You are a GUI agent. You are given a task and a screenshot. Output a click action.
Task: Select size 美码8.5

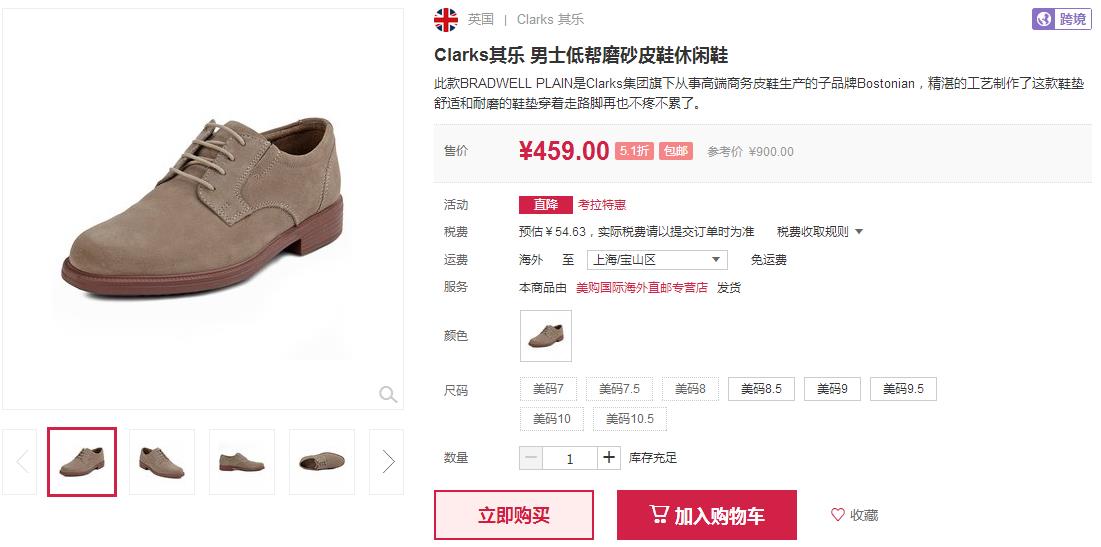click(761, 389)
